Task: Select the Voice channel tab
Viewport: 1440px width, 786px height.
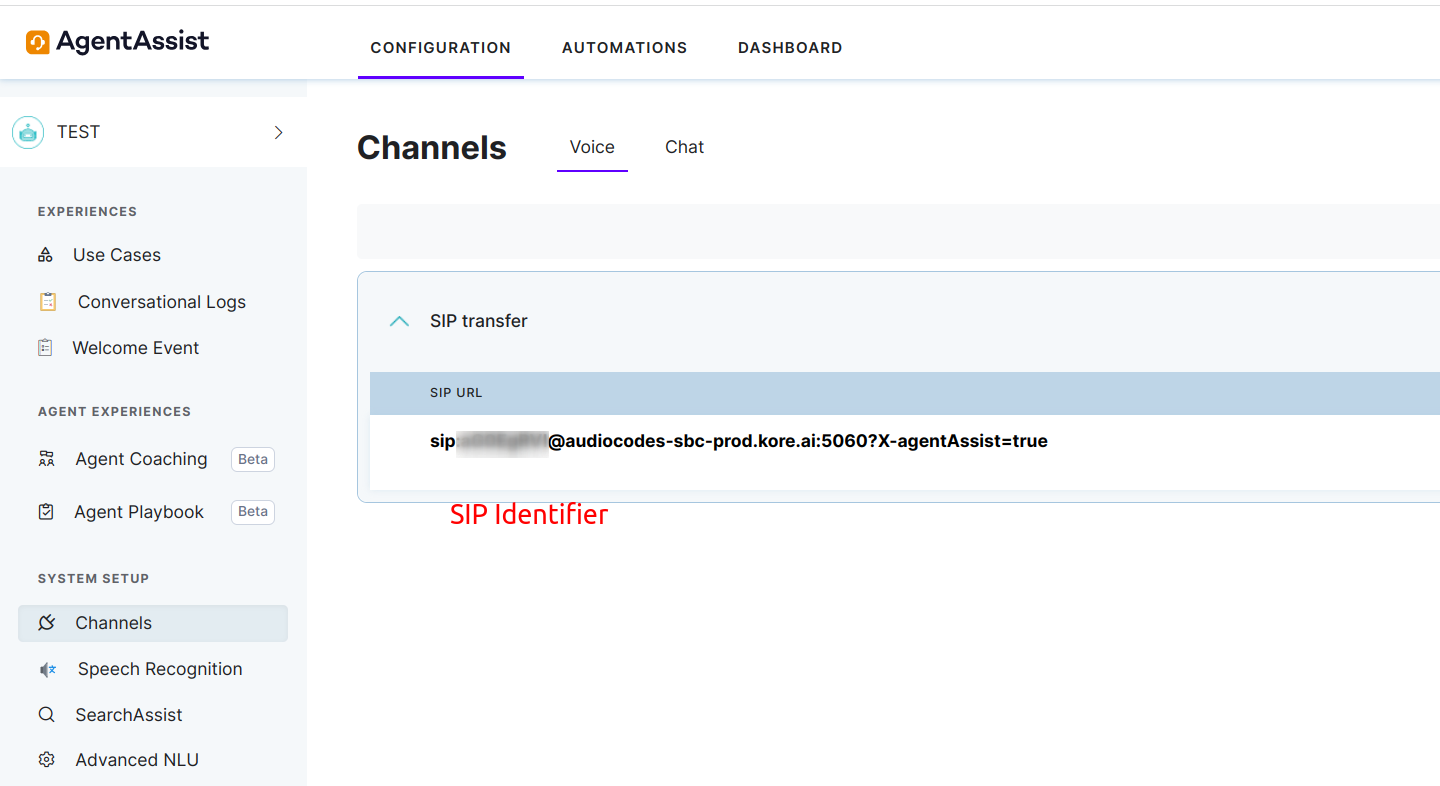Action: click(592, 147)
